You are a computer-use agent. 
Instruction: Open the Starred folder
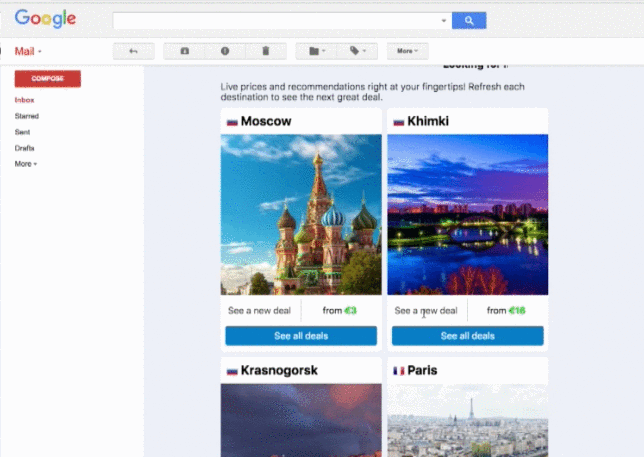tap(27, 116)
